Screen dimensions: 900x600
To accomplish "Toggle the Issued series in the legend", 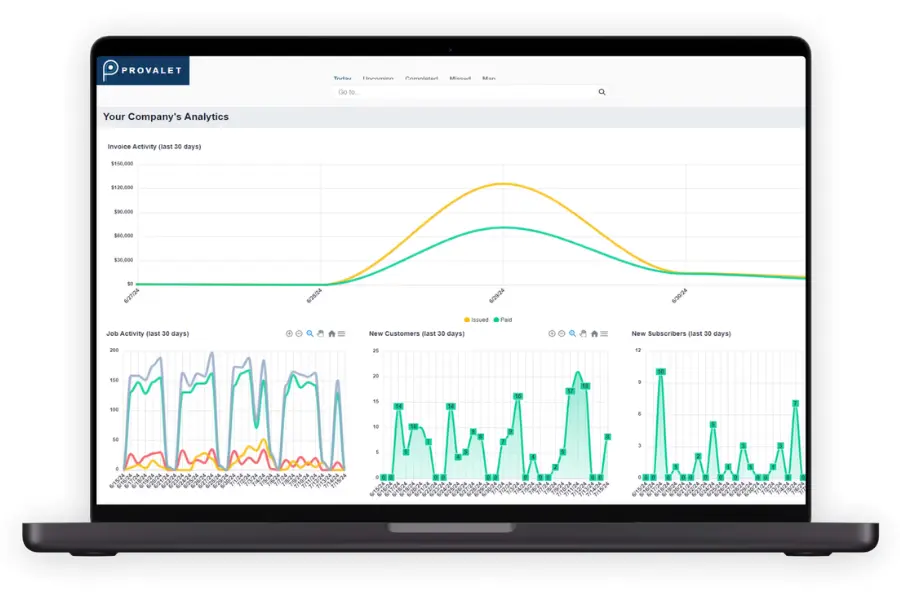I will tap(476, 320).
